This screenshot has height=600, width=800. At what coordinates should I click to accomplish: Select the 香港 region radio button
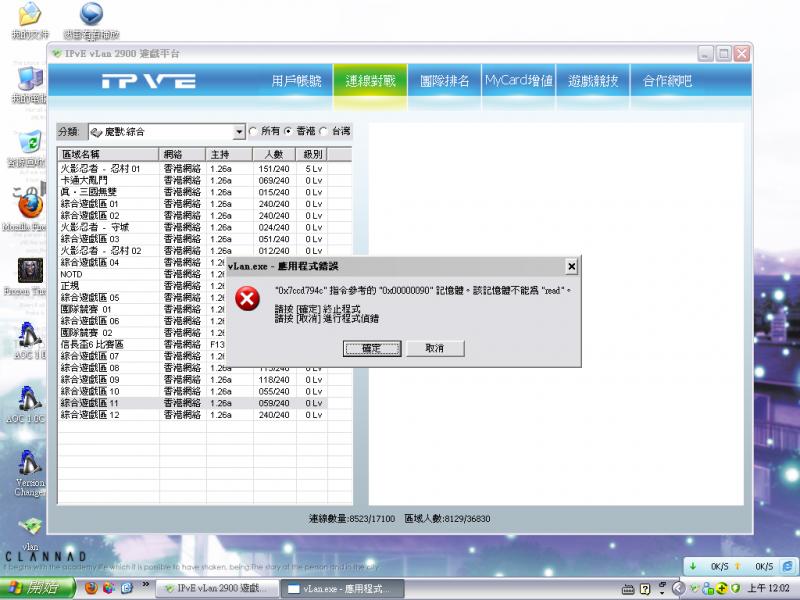290,131
